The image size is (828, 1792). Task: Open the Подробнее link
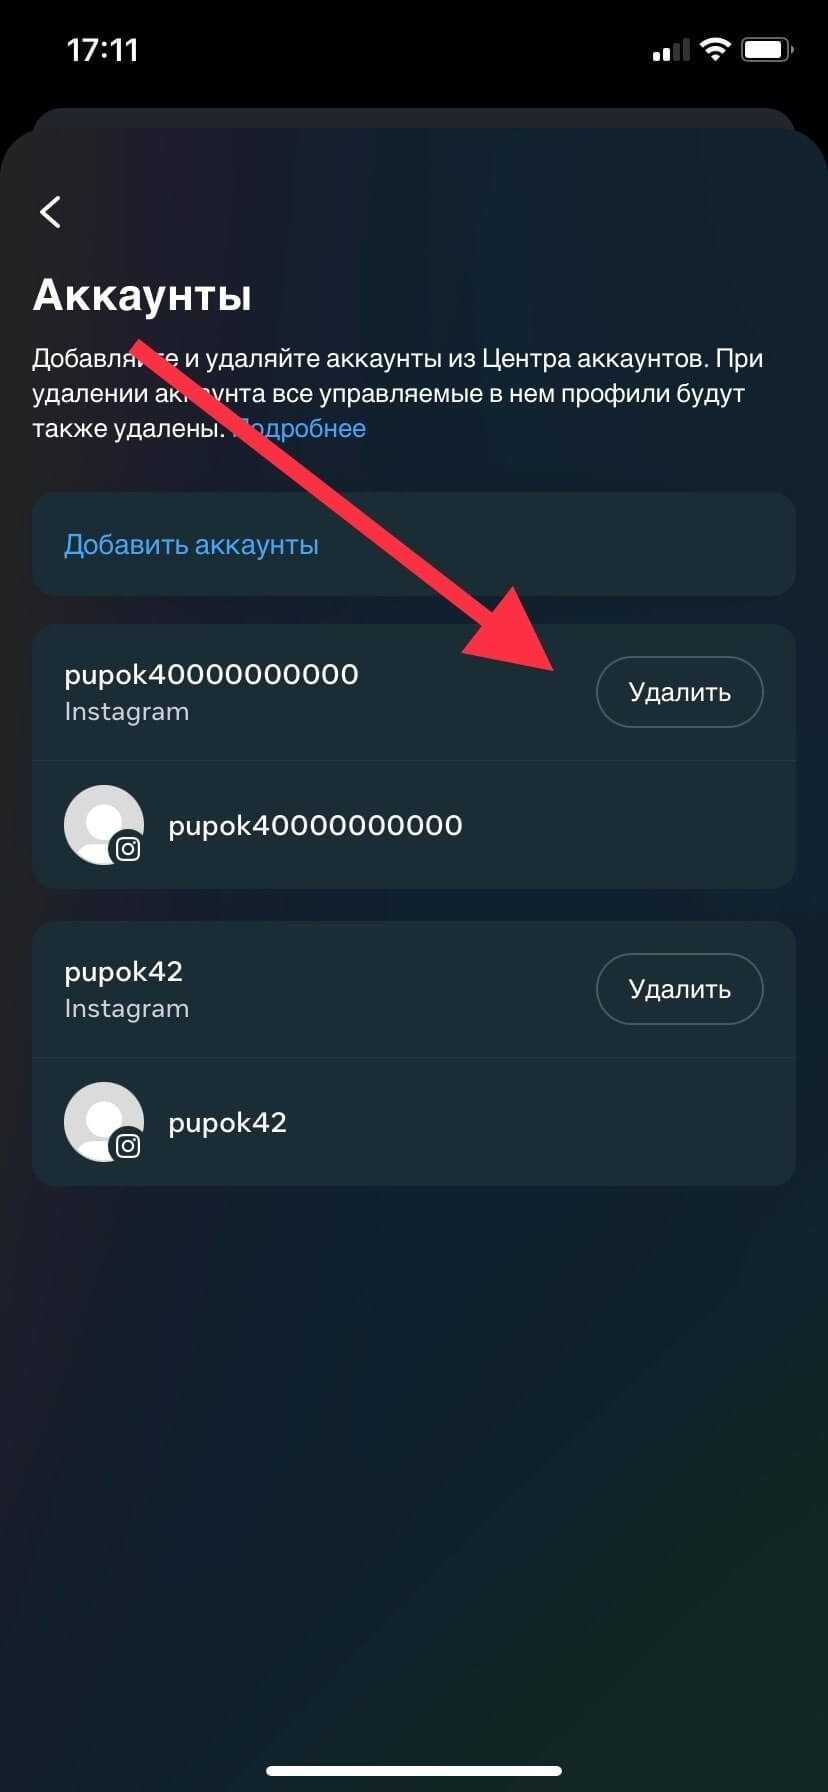pyautogui.click(x=300, y=429)
